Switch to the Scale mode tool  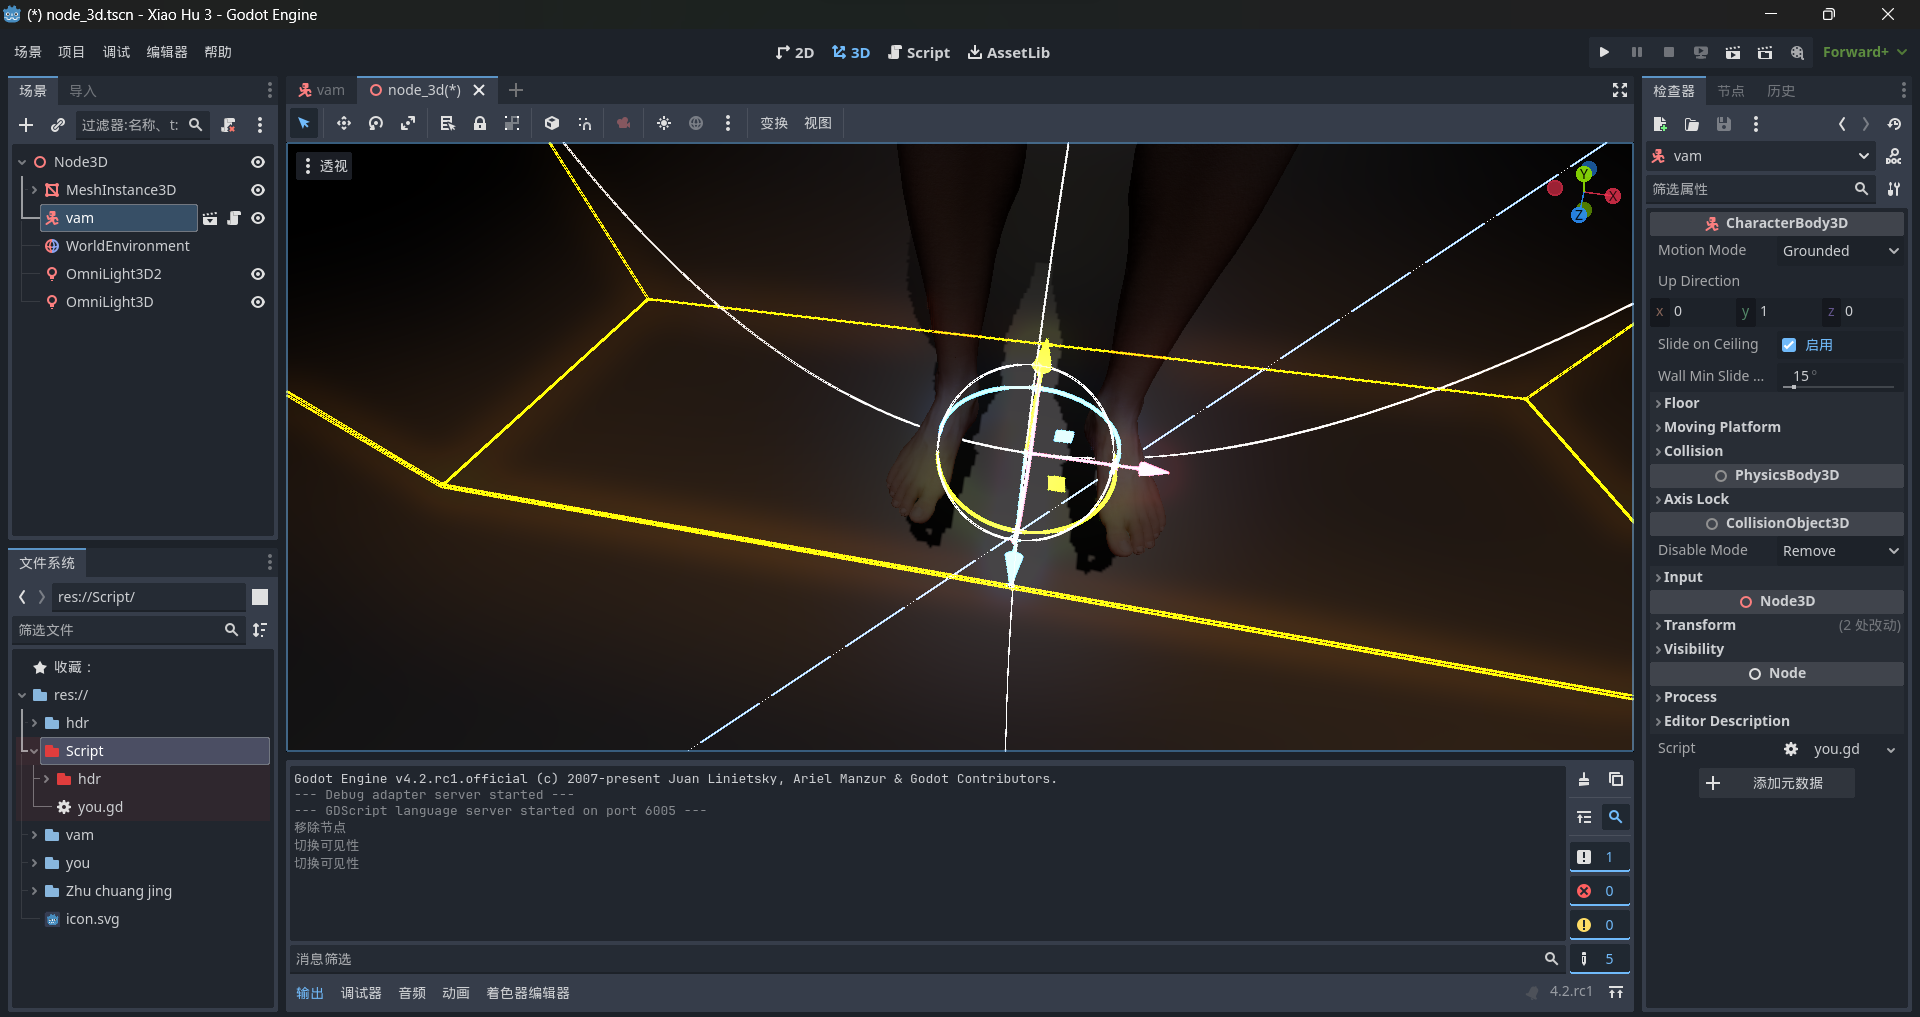[408, 123]
